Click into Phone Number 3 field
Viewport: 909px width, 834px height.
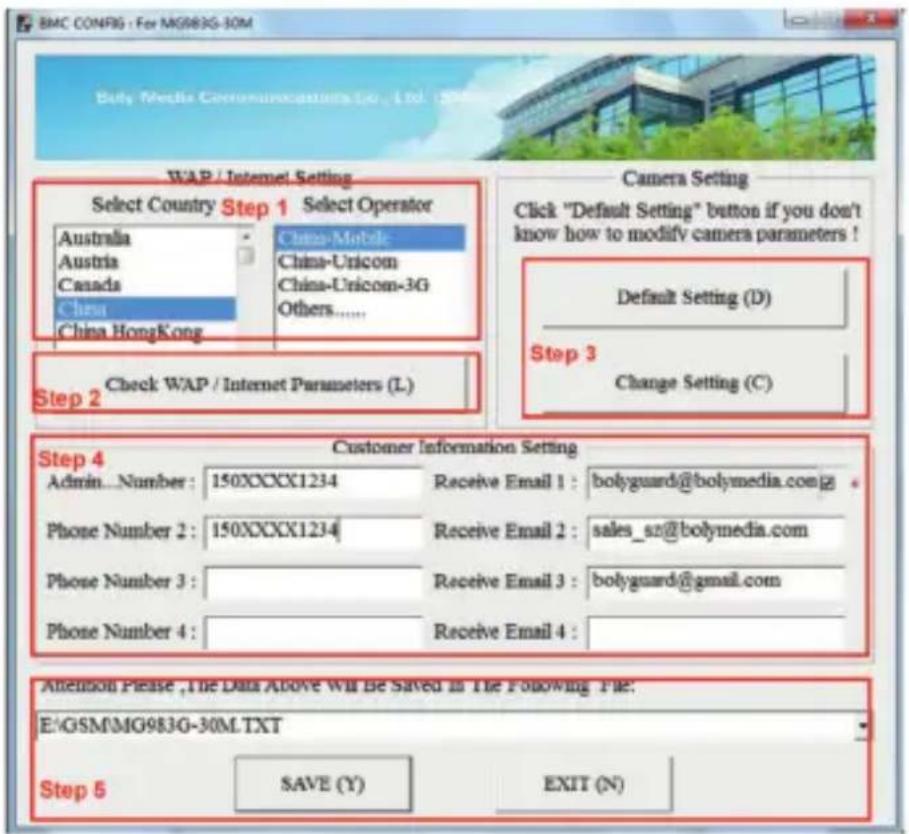point(314,582)
